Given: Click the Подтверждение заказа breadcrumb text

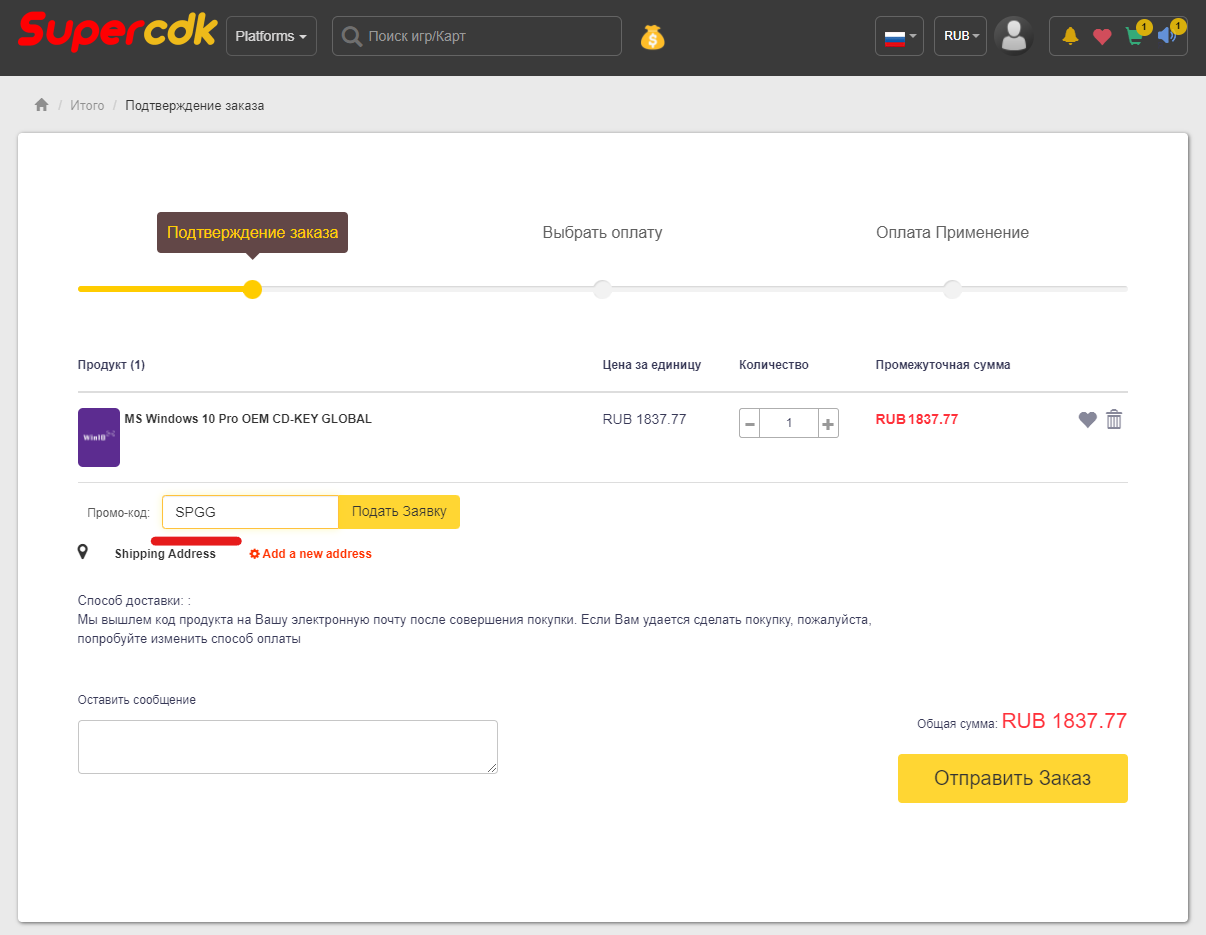Looking at the screenshot, I should pyautogui.click(x=195, y=105).
